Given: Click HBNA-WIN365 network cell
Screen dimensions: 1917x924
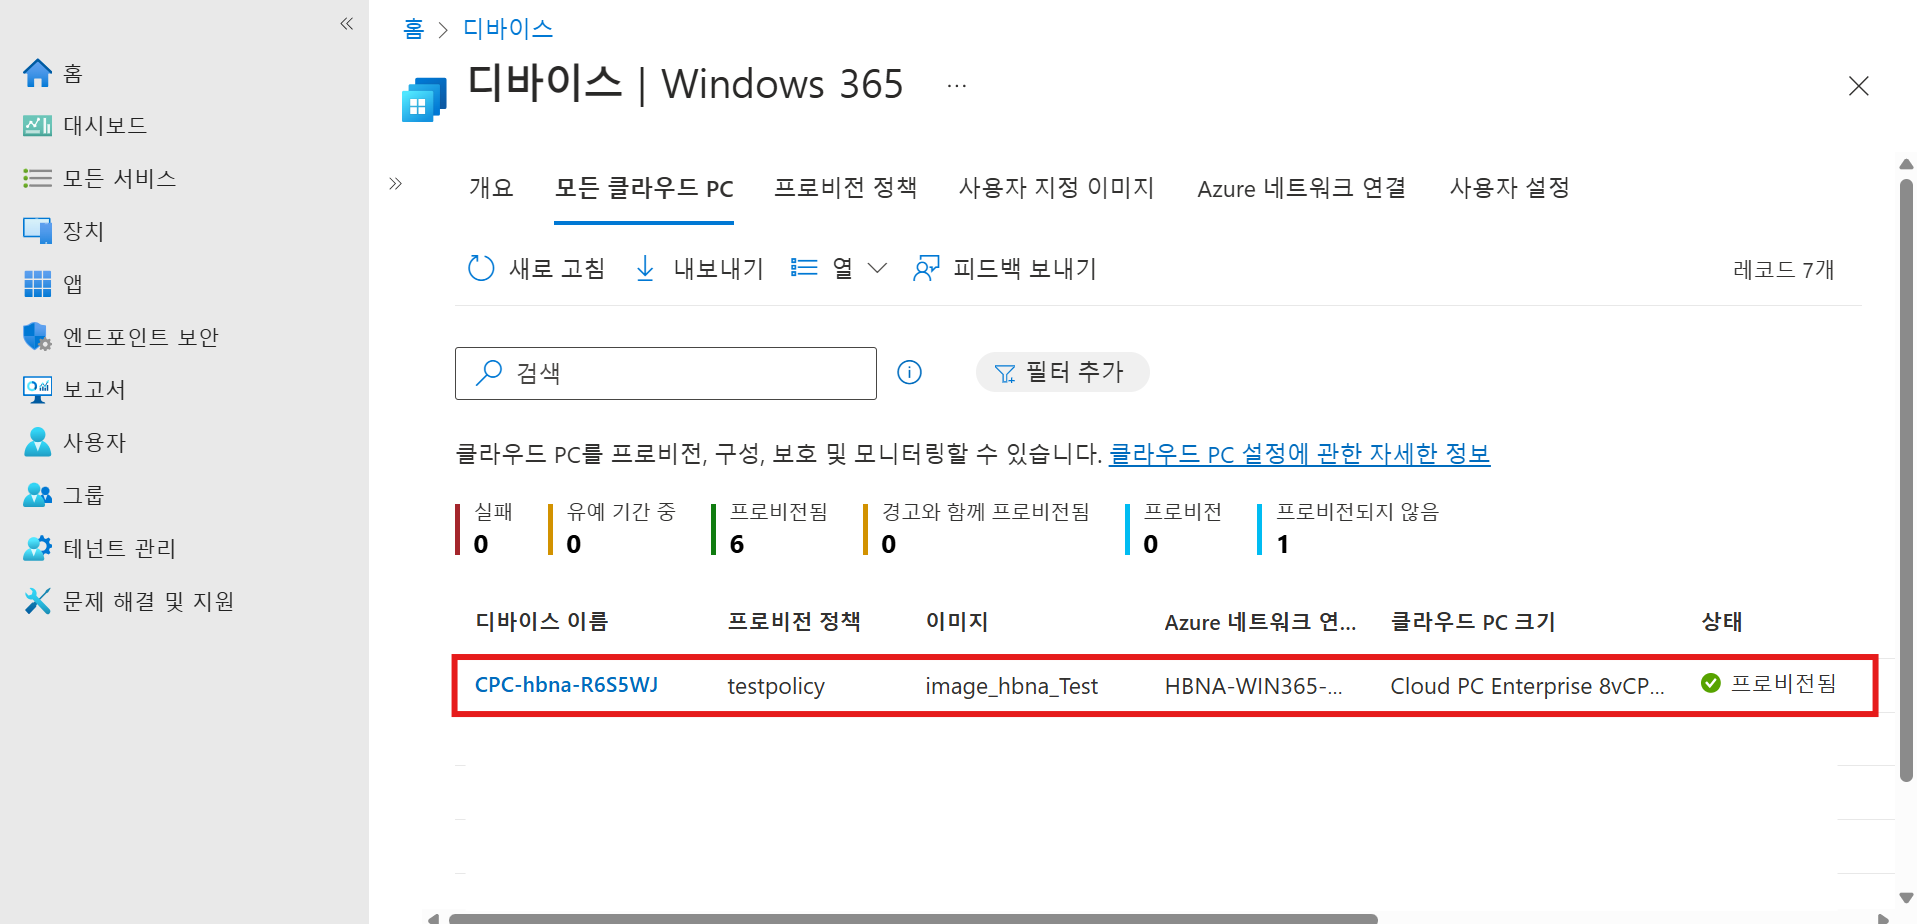Looking at the screenshot, I should pos(1253,686).
